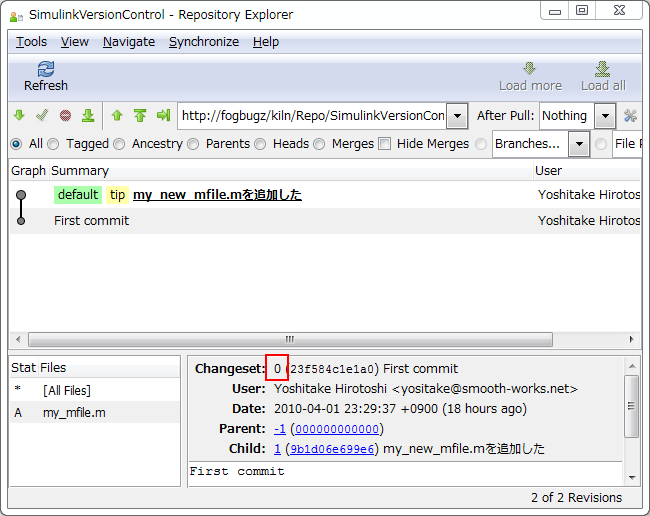The image size is (650, 516).
Task: Open the Synchronize menu
Action: pos(203,42)
